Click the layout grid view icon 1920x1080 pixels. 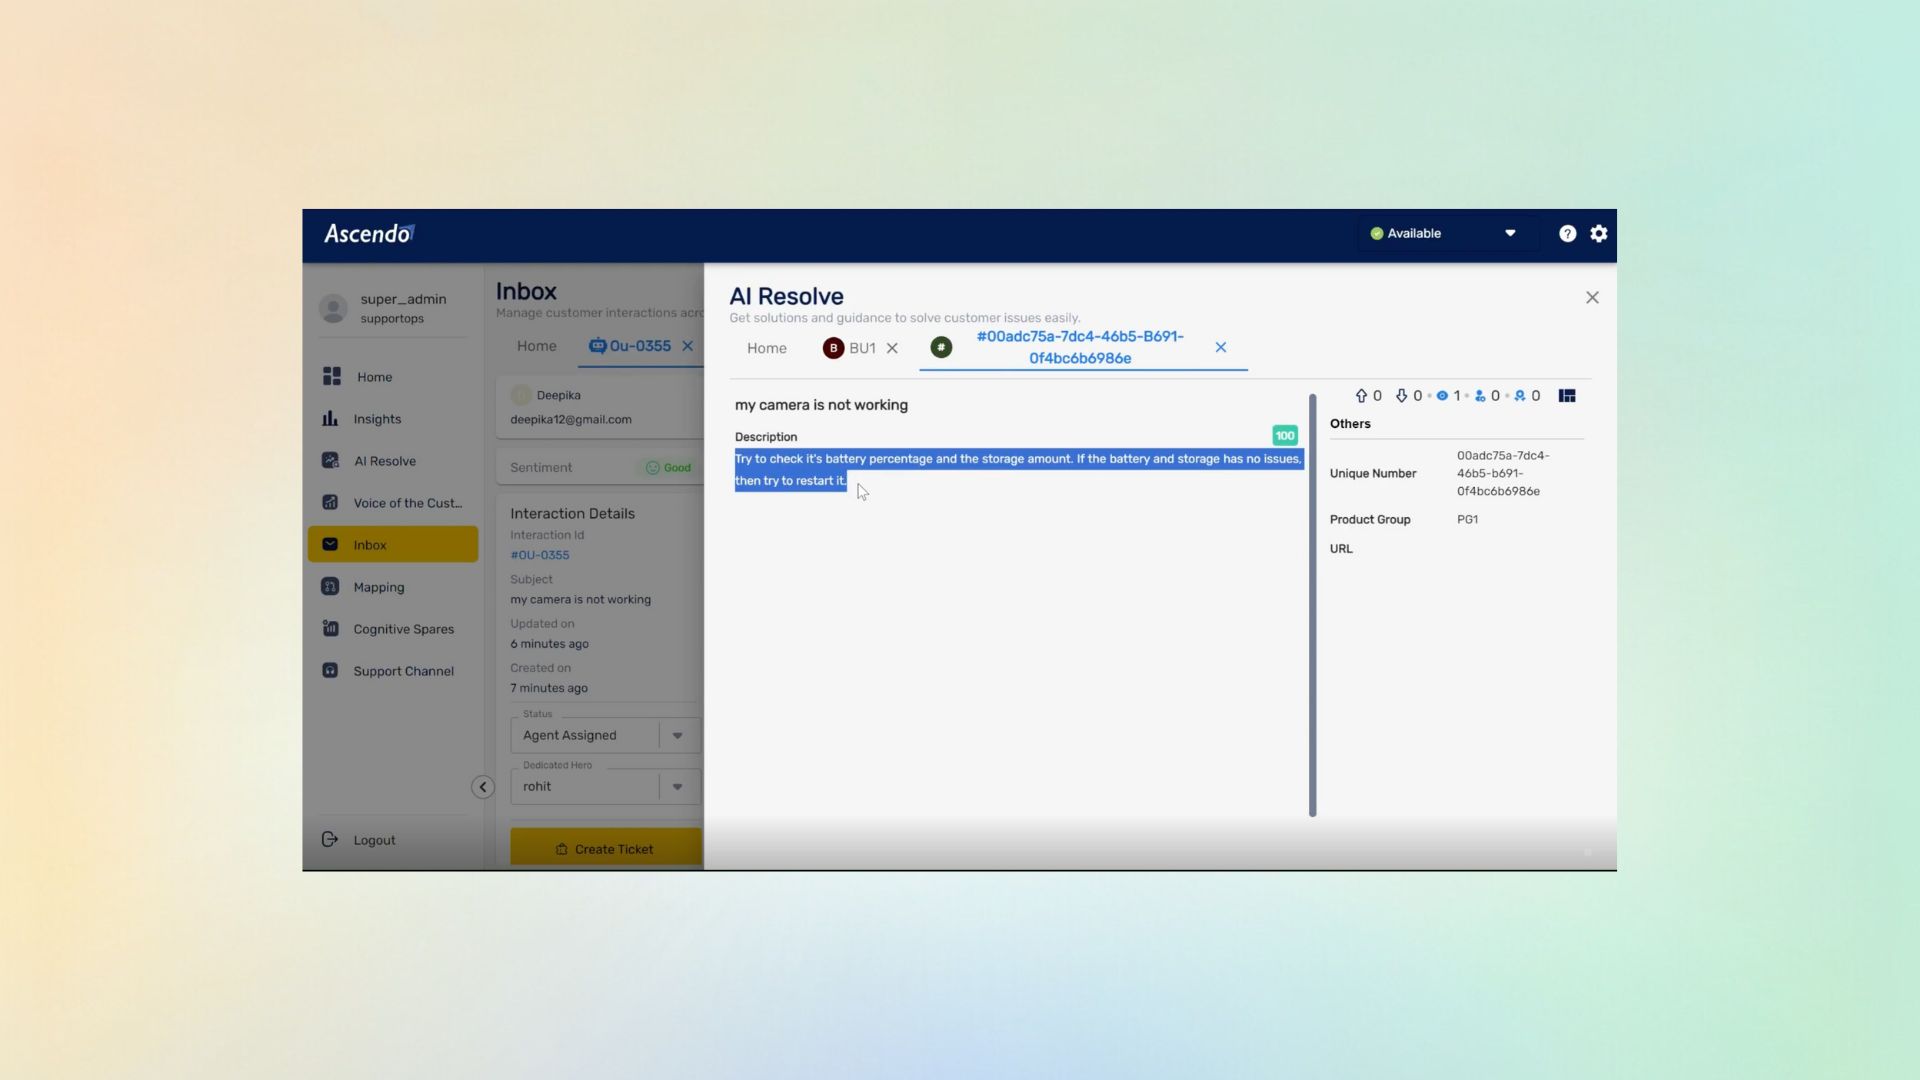[1567, 396]
